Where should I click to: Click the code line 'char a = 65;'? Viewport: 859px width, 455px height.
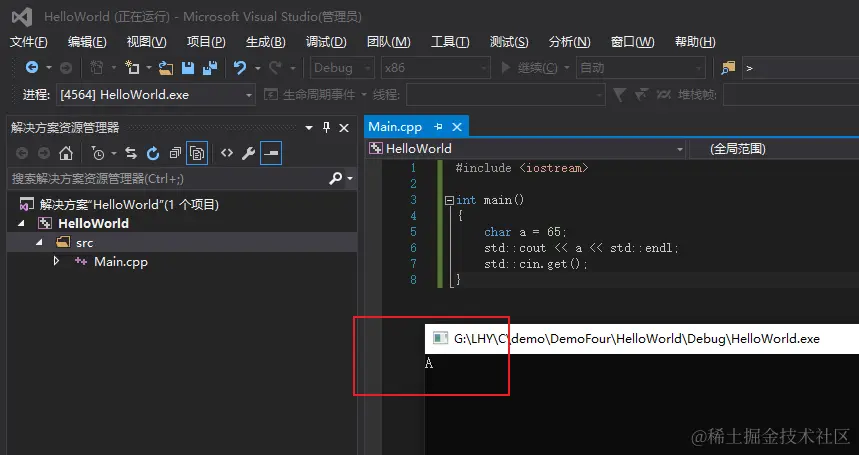525,232
